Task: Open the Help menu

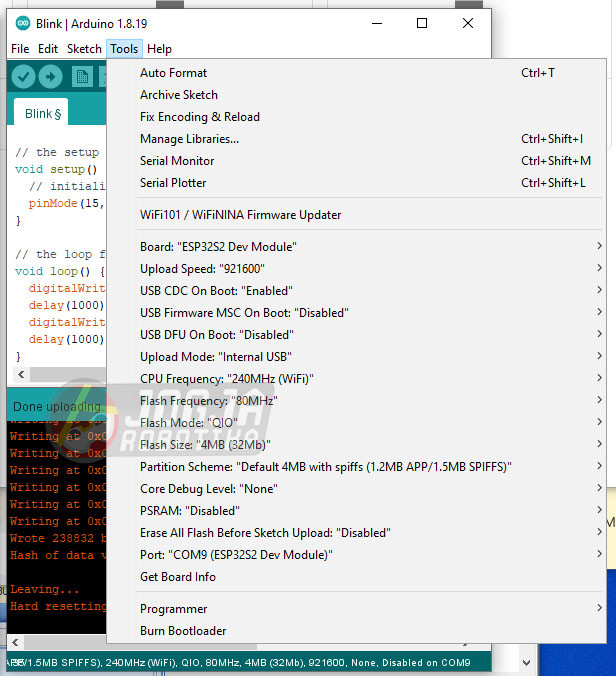Action: coord(159,49)
